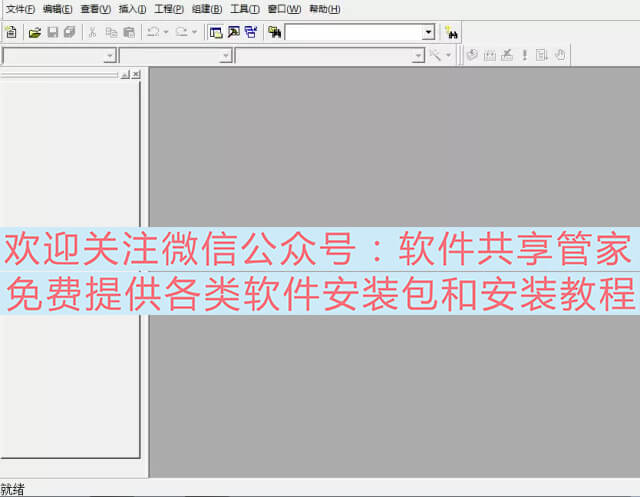Viewport: 640px width, 497px height.
Task: Click the WizardBar actions wand icon
Action: point(436,55)
